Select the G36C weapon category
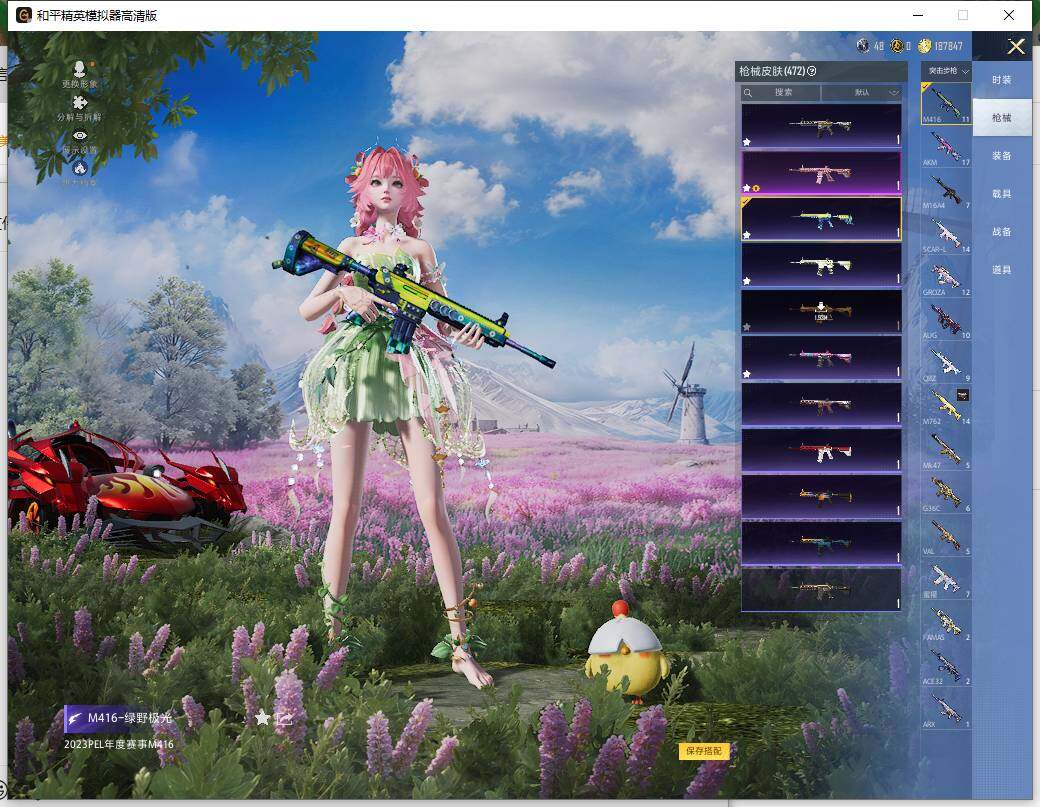 (946, 492)
